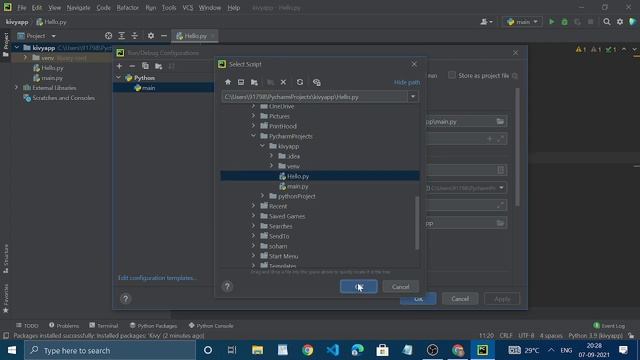Open the Refactor menu
Image resolution: width=640 pixels, height=360 pixels.
tap(127, 8)
